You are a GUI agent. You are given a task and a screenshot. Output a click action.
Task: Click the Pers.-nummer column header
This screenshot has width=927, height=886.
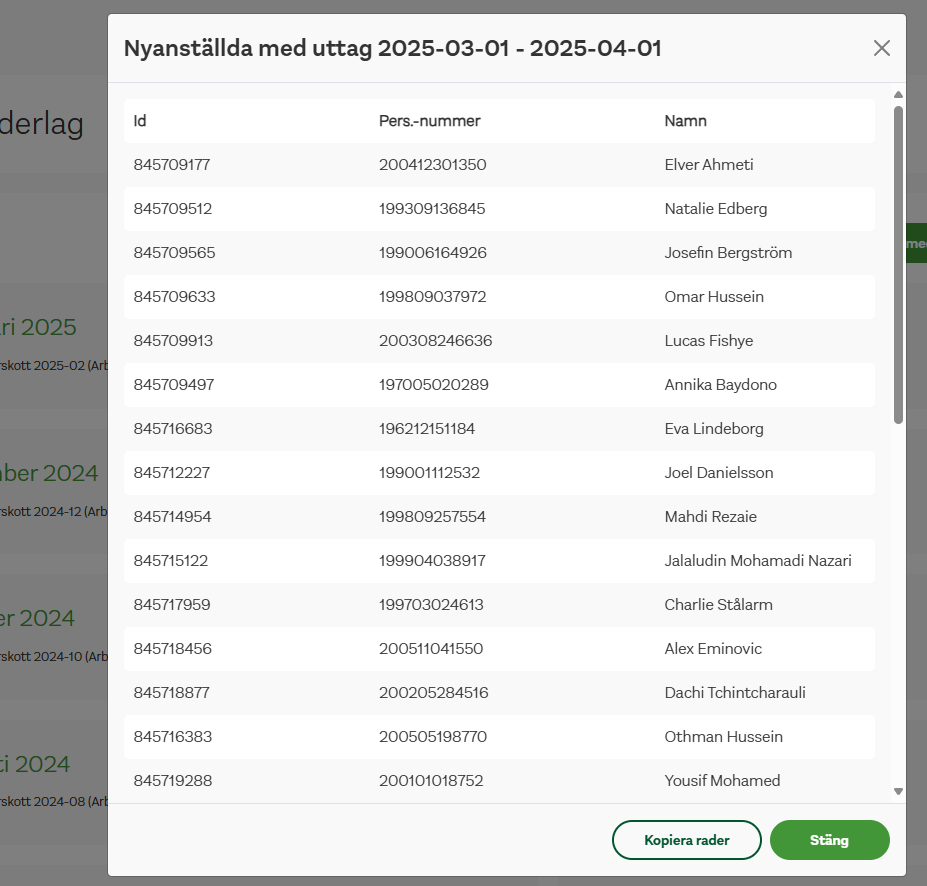[x=429, y=121]
